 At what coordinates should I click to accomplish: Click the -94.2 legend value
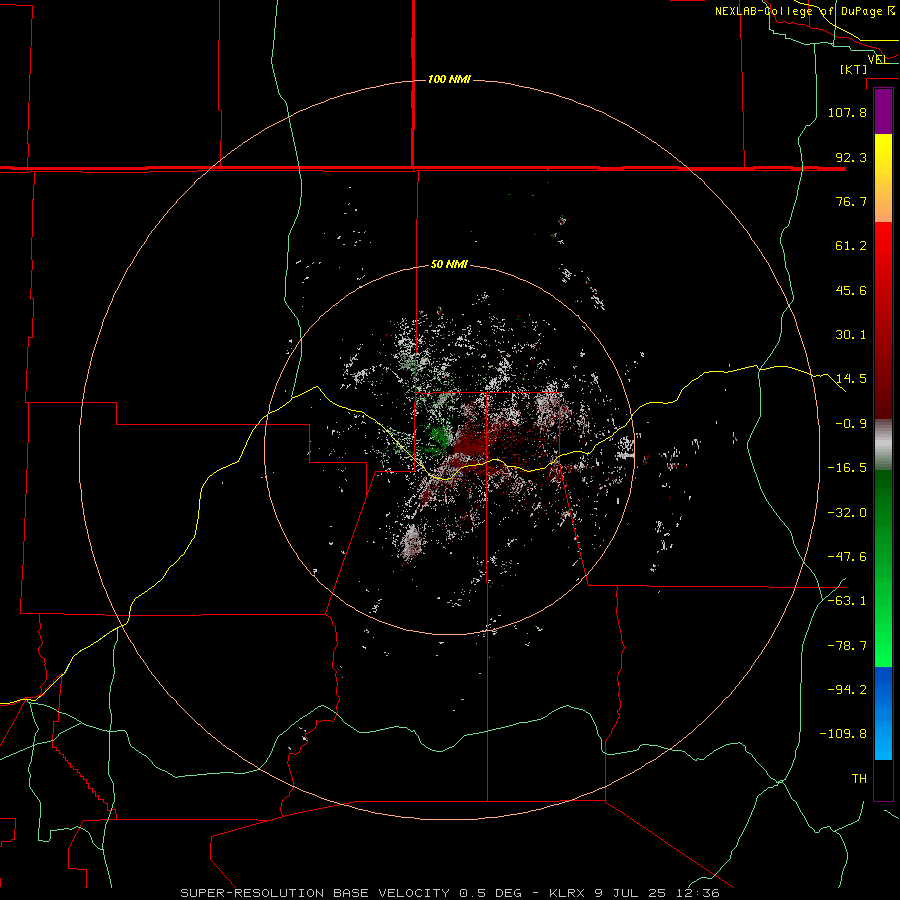tap(847, 689)
